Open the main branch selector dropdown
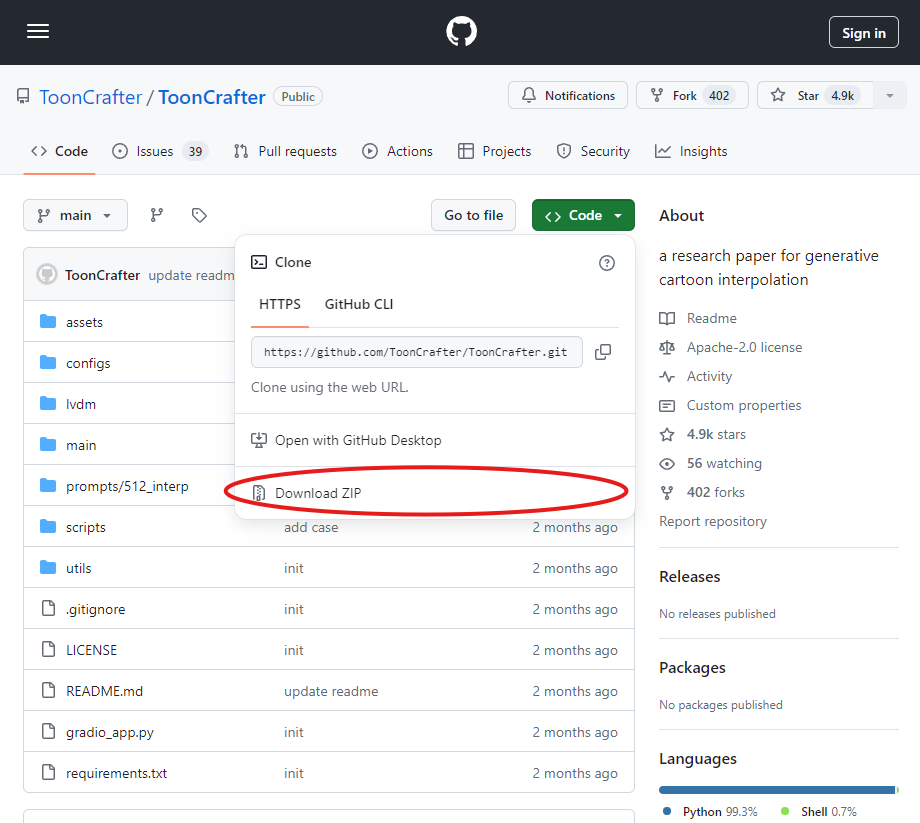Image resolution: width=920 pixels, height=823 pixels. (x=75, y=215)
